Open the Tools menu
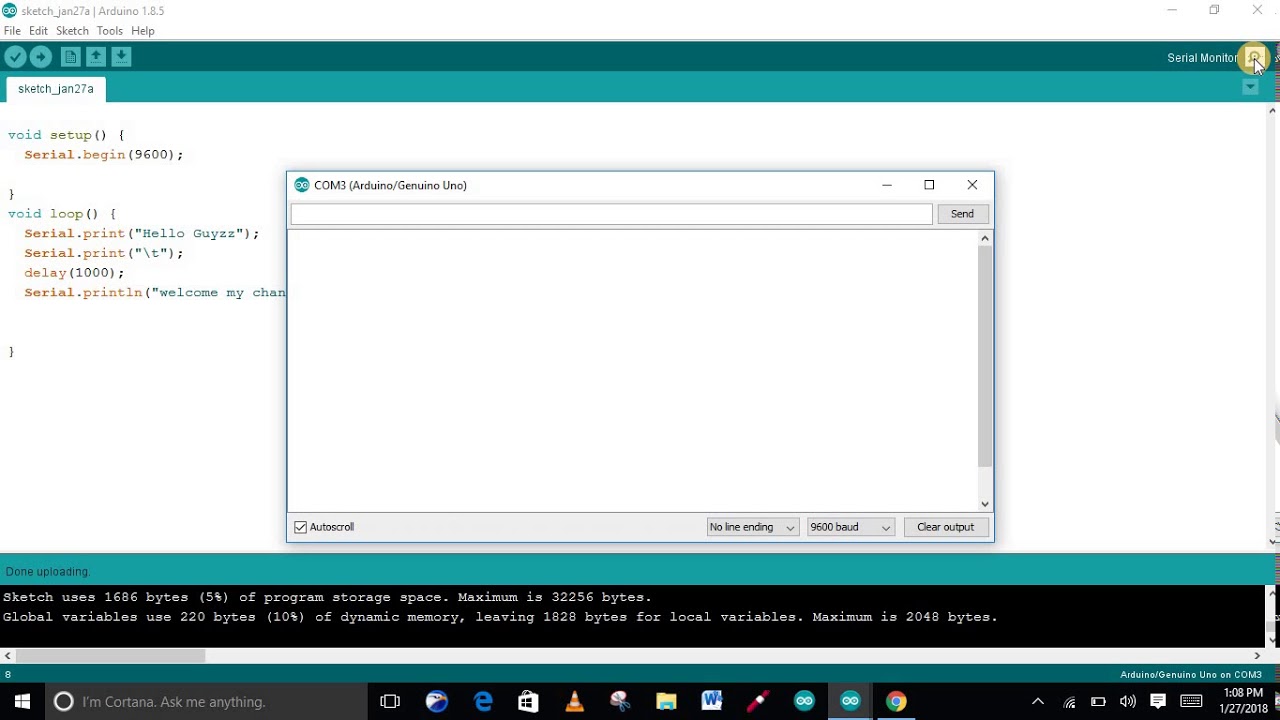 [110, 31]
